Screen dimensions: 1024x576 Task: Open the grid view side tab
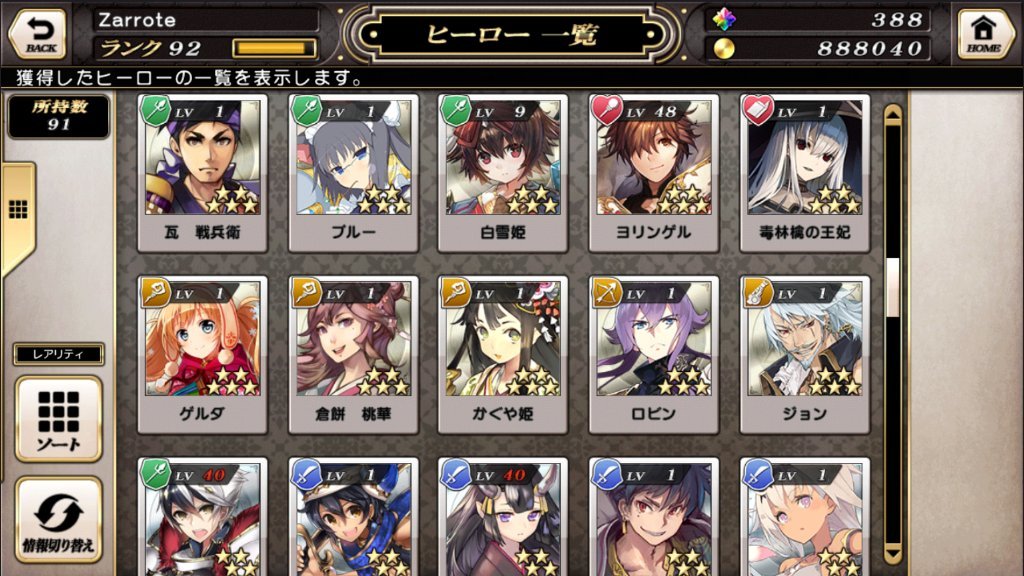(18, 210)
